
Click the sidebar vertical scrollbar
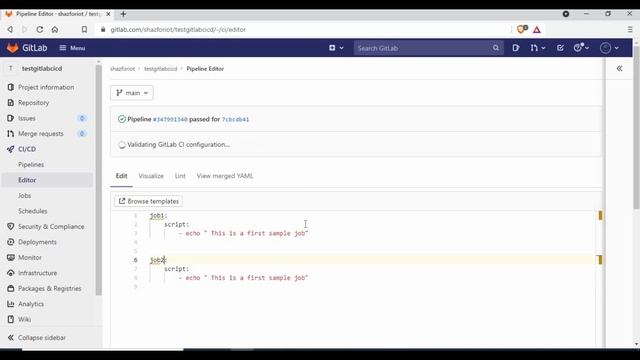click(98, 180)
